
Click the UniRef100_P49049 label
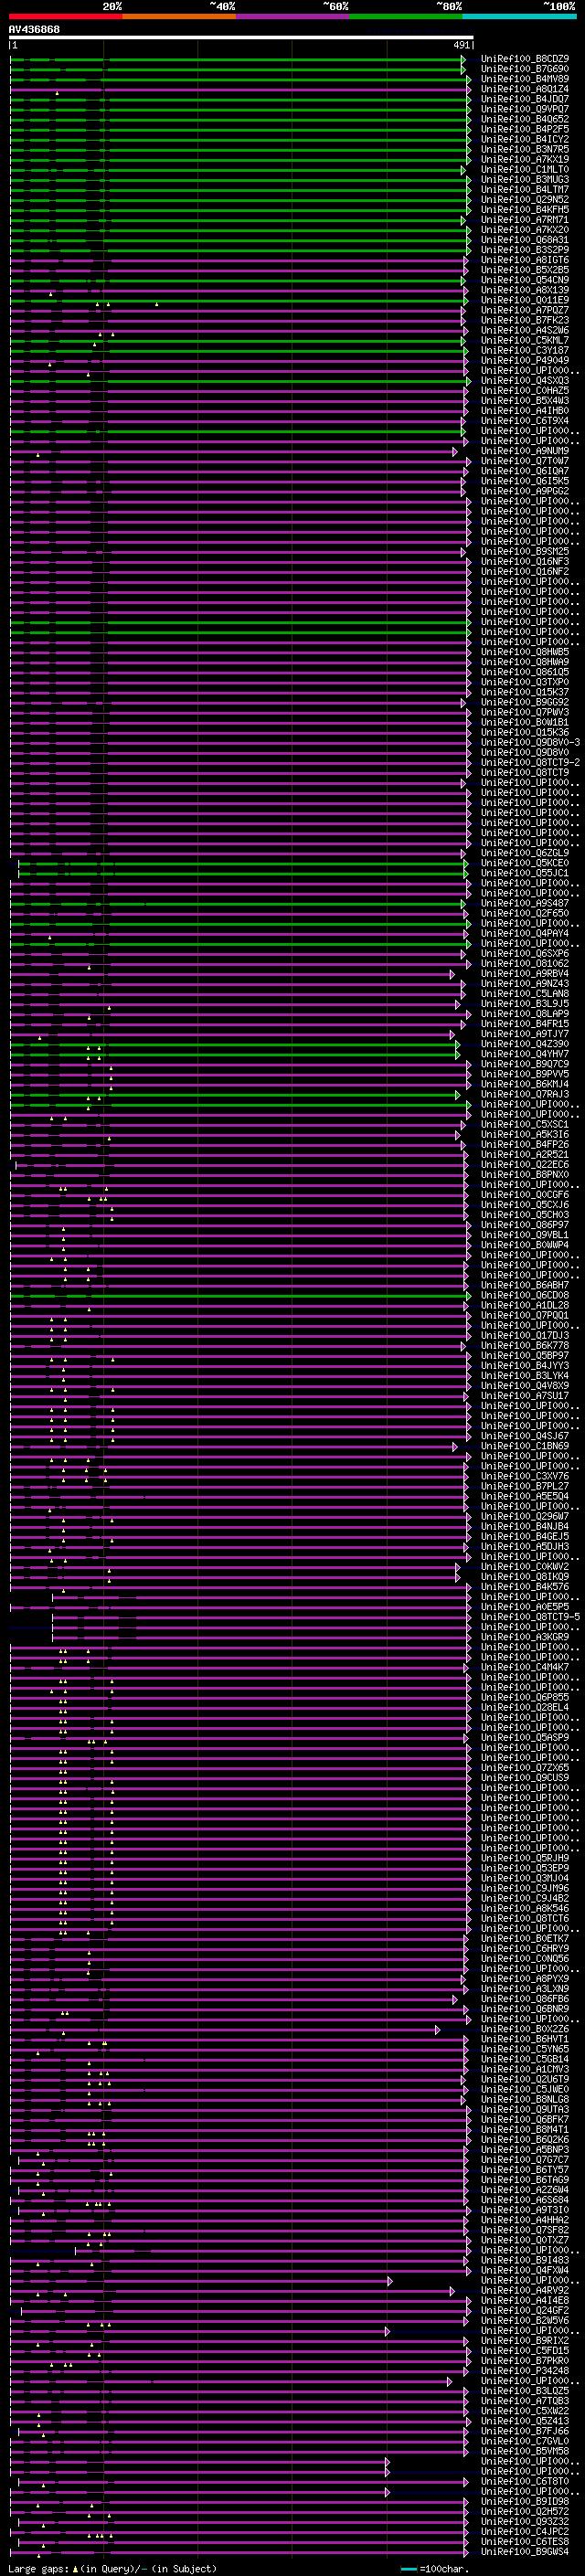(525, 360)
